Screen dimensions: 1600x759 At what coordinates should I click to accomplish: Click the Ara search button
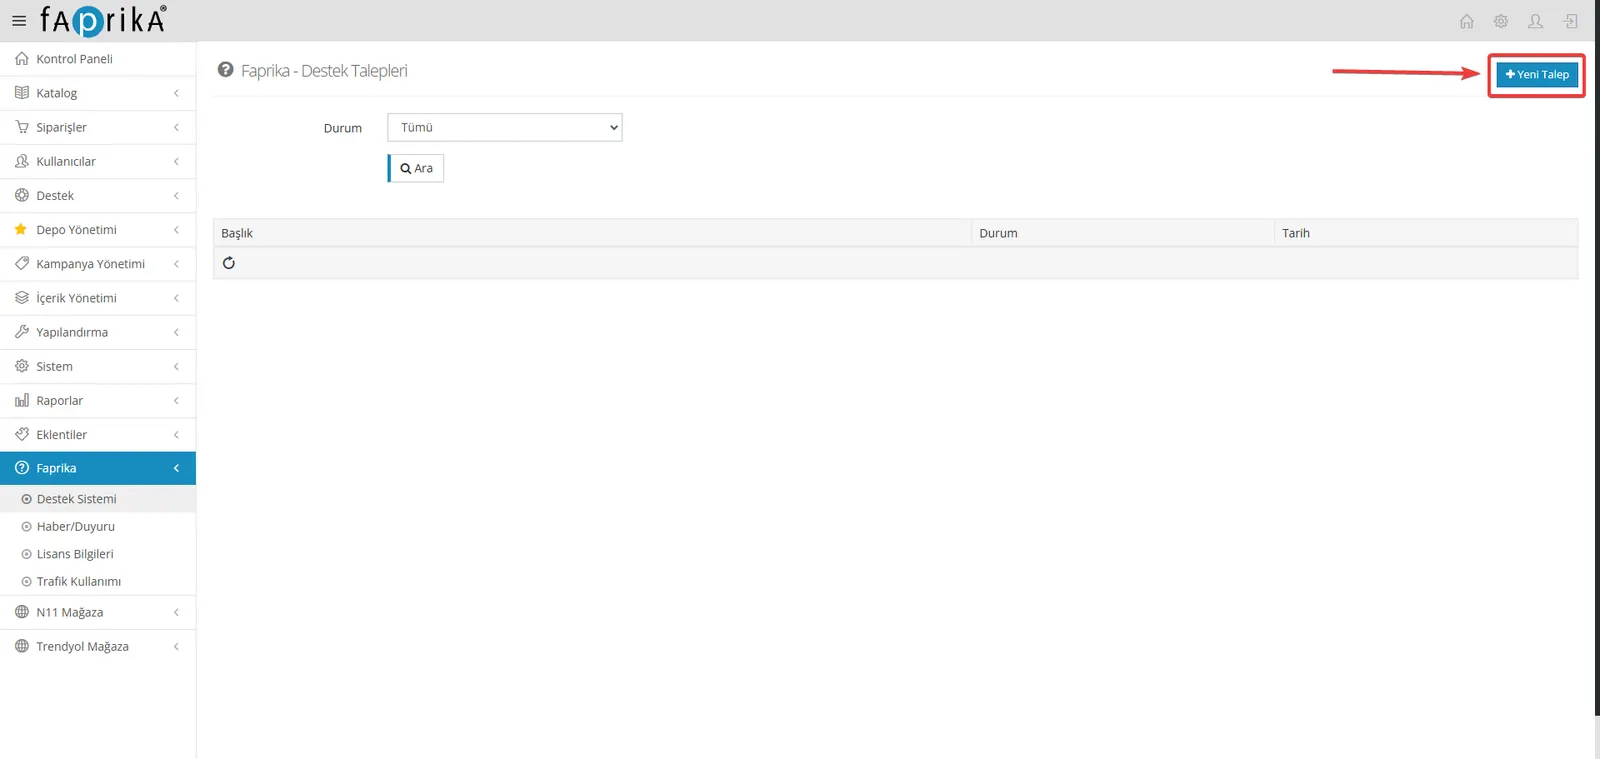click(416, 168)
